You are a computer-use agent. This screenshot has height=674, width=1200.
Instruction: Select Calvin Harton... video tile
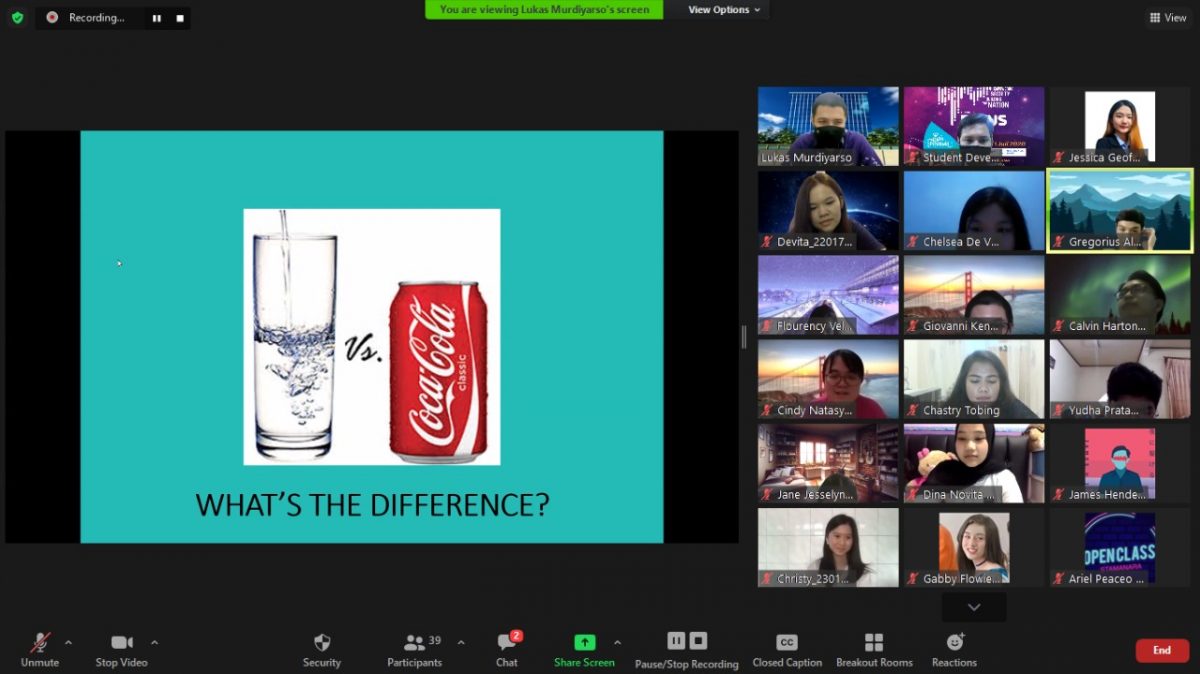pyautogui.click(x=1120, y=295)
